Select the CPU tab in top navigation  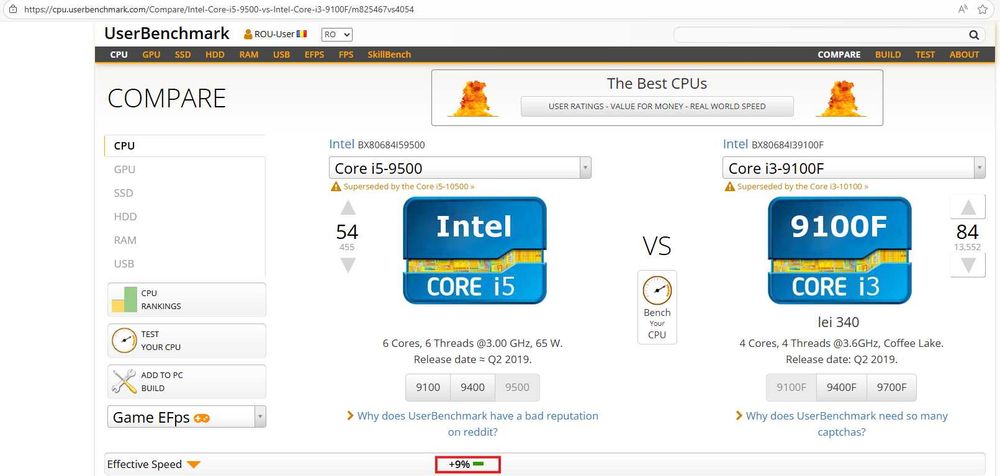pyautogui.click(x=119, y=55)
